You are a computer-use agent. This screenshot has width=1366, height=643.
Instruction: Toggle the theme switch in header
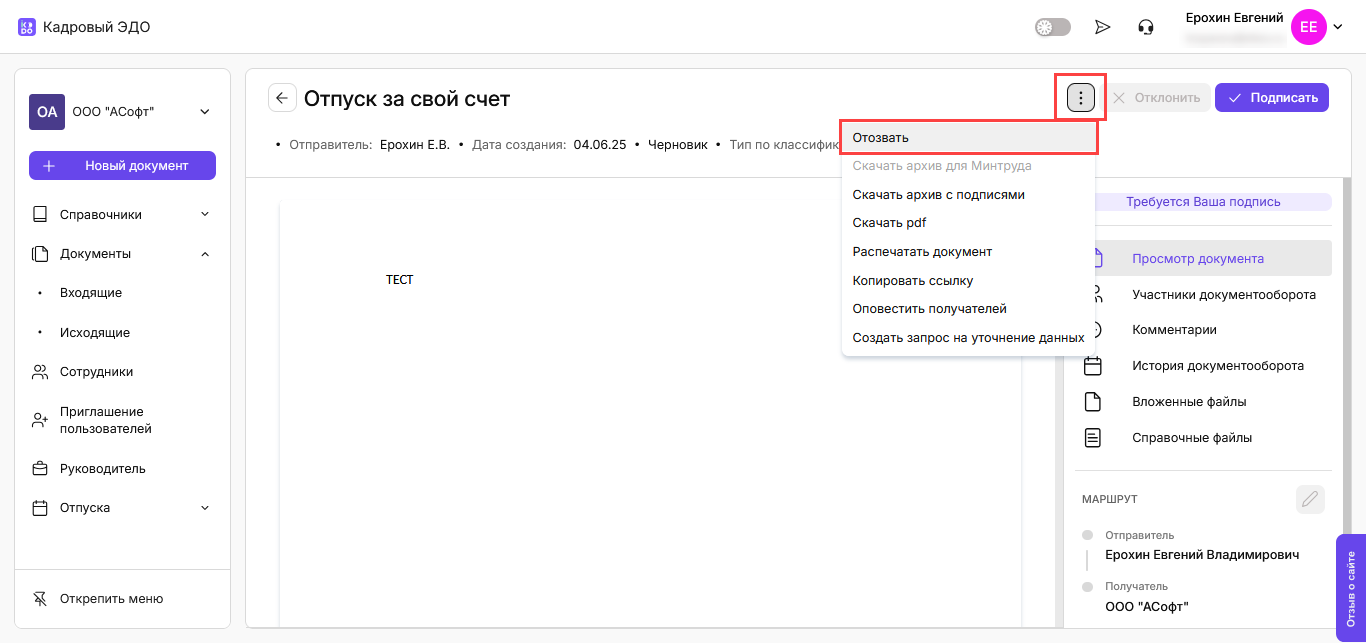(1052, 27)
